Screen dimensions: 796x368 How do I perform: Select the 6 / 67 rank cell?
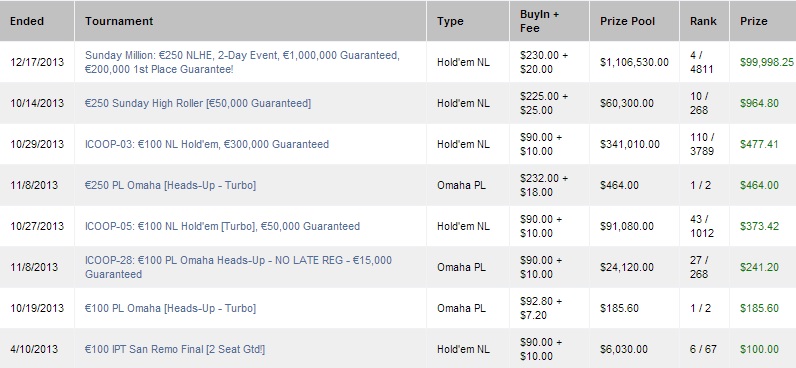tap(703, 349)
